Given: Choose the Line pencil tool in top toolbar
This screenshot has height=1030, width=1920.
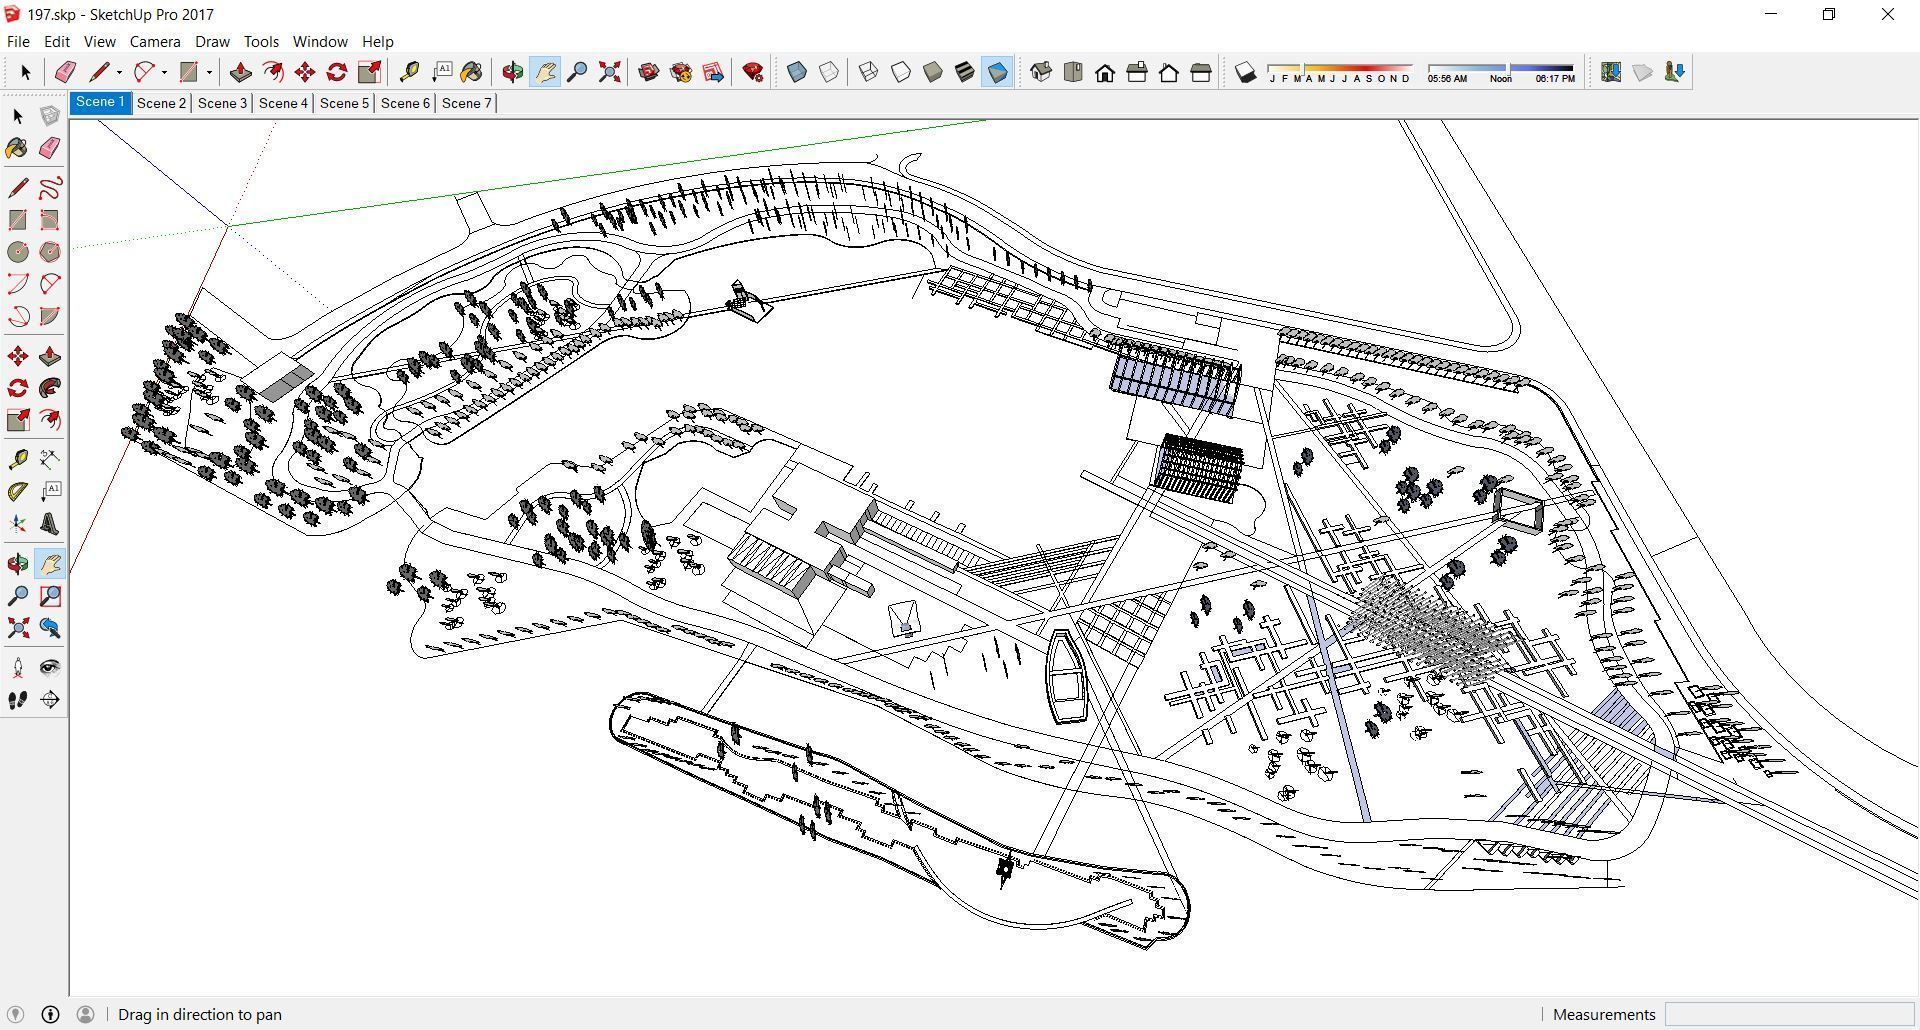Looking at the screenshot, I should [98, 72].
